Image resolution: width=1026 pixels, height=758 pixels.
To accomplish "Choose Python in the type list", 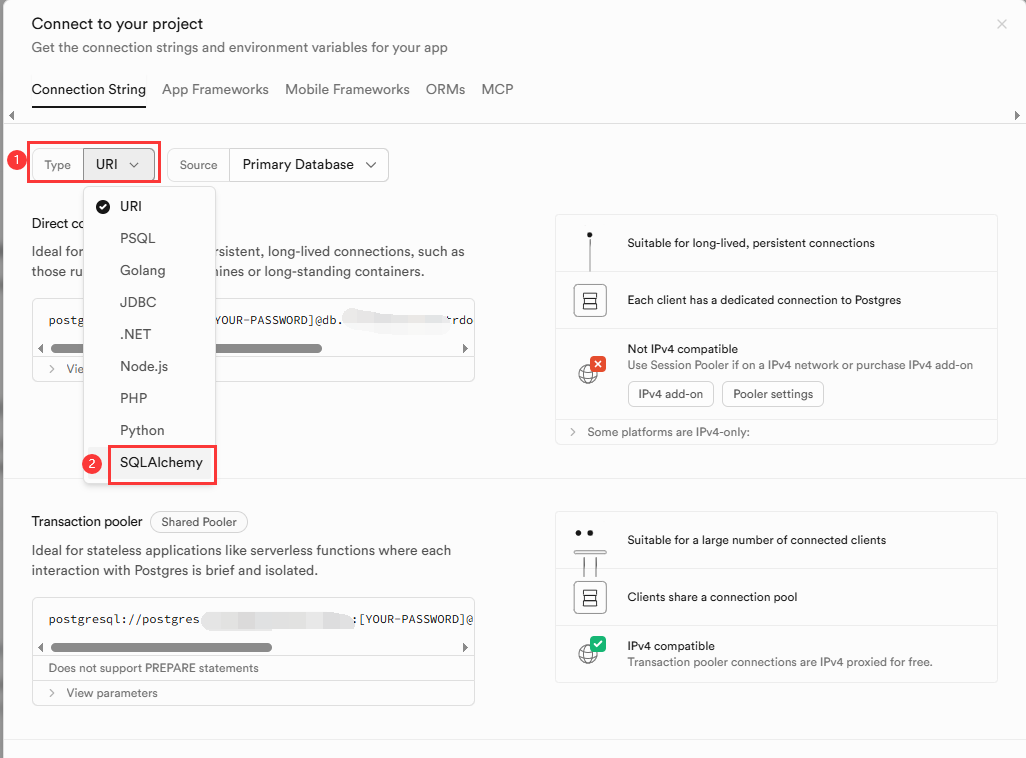I will point(142,430).
